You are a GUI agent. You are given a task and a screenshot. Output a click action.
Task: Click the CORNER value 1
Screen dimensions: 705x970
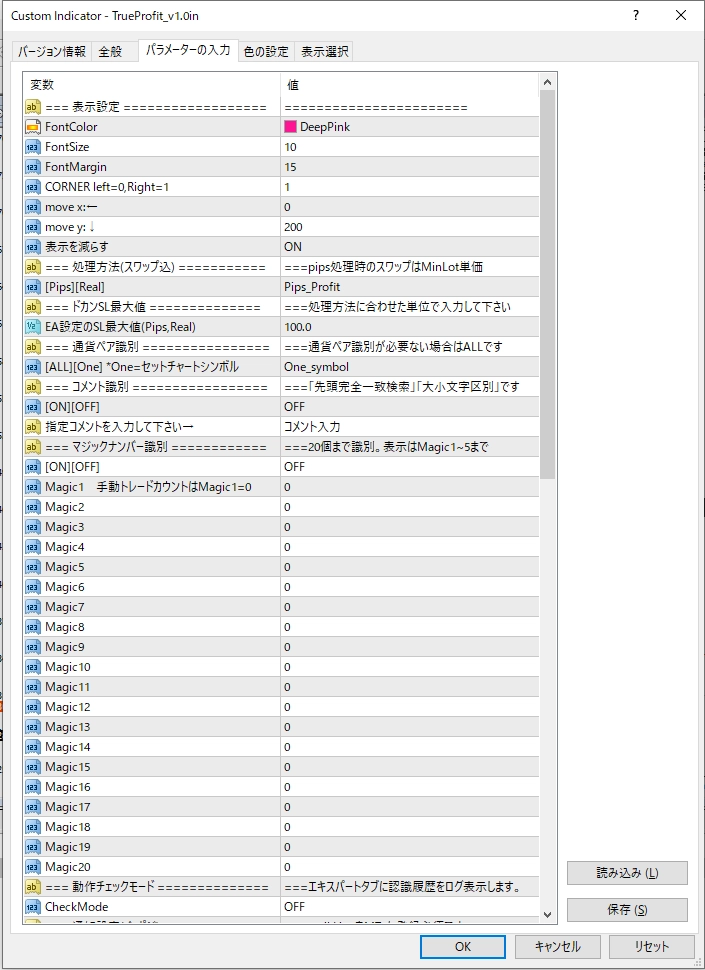coord(409,187)
